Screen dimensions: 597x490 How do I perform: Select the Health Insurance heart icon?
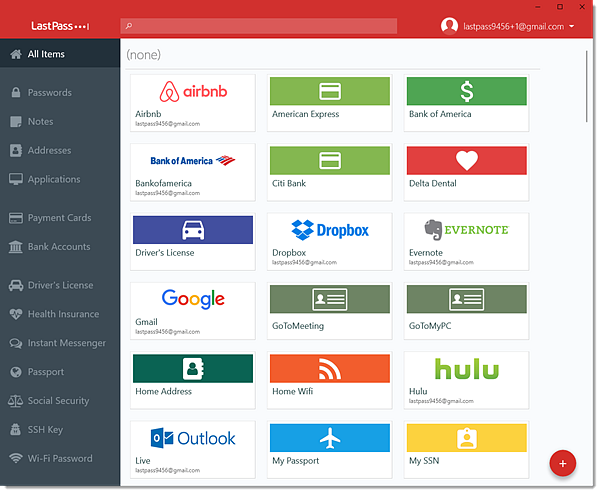pyautogui.click(x=16, y=314)
